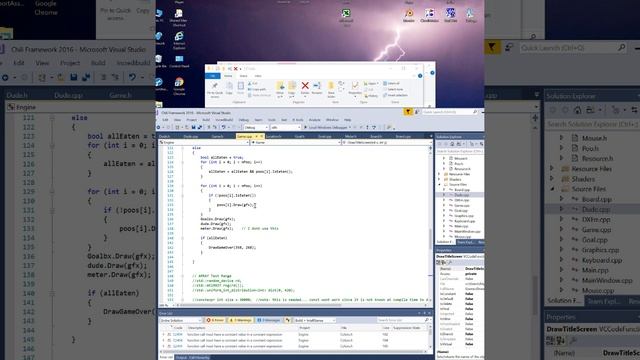The image size is (640, 360).
Task: Open the Blender desktop shortcut
Action: tap(408, 16)
